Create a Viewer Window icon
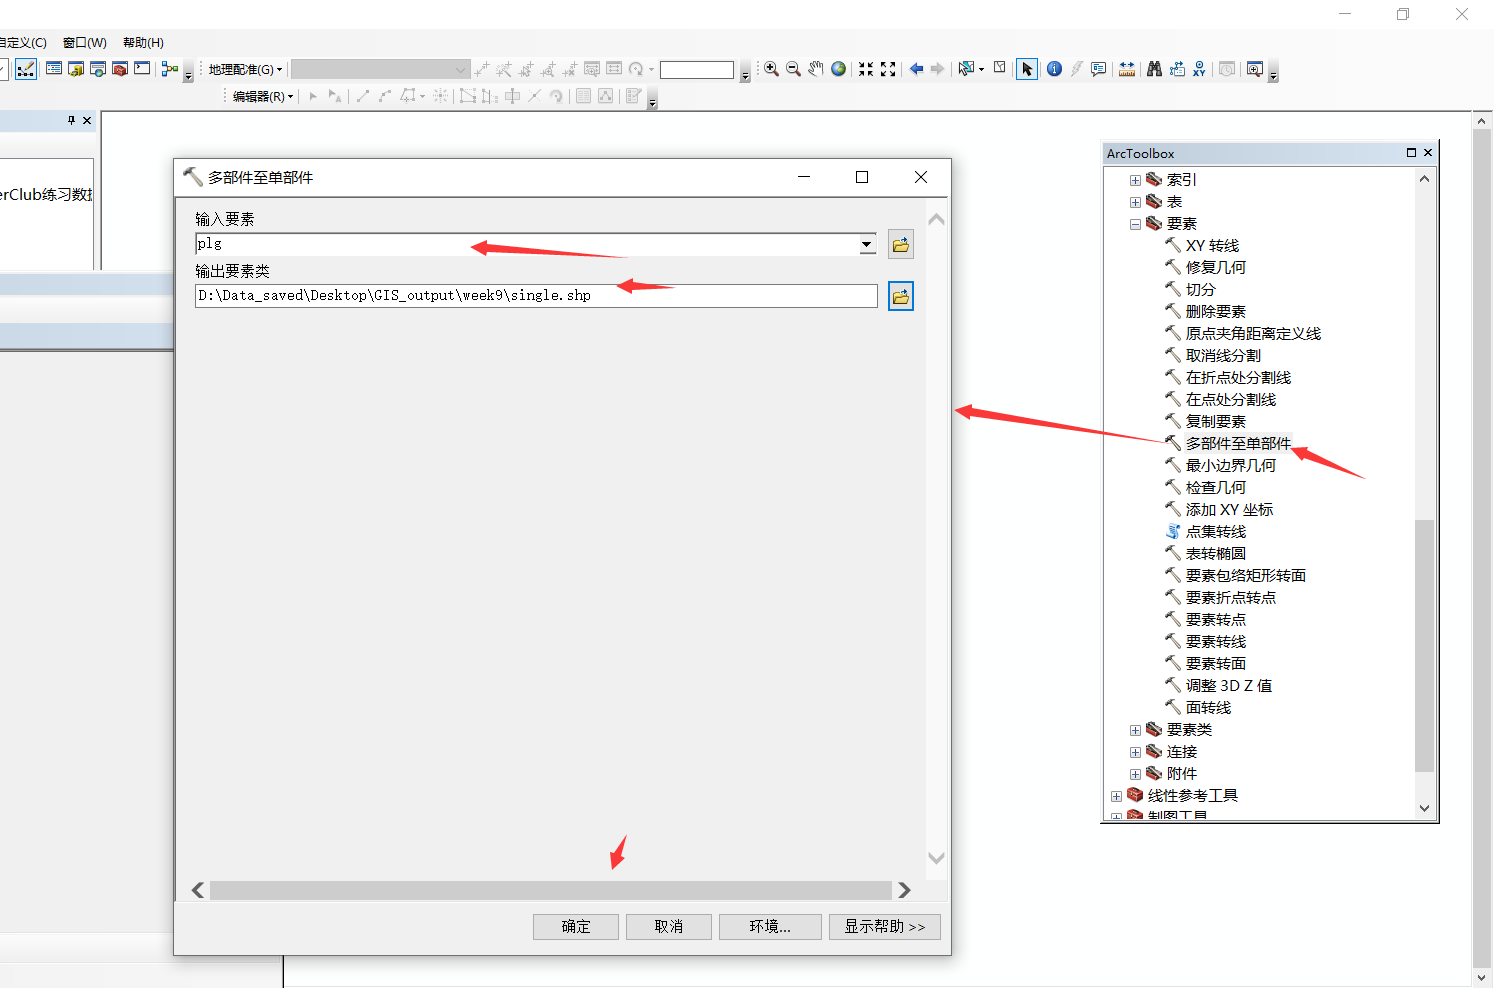Image resolution: width=1494 pixels, height=988 pixels. [1254, 69]
